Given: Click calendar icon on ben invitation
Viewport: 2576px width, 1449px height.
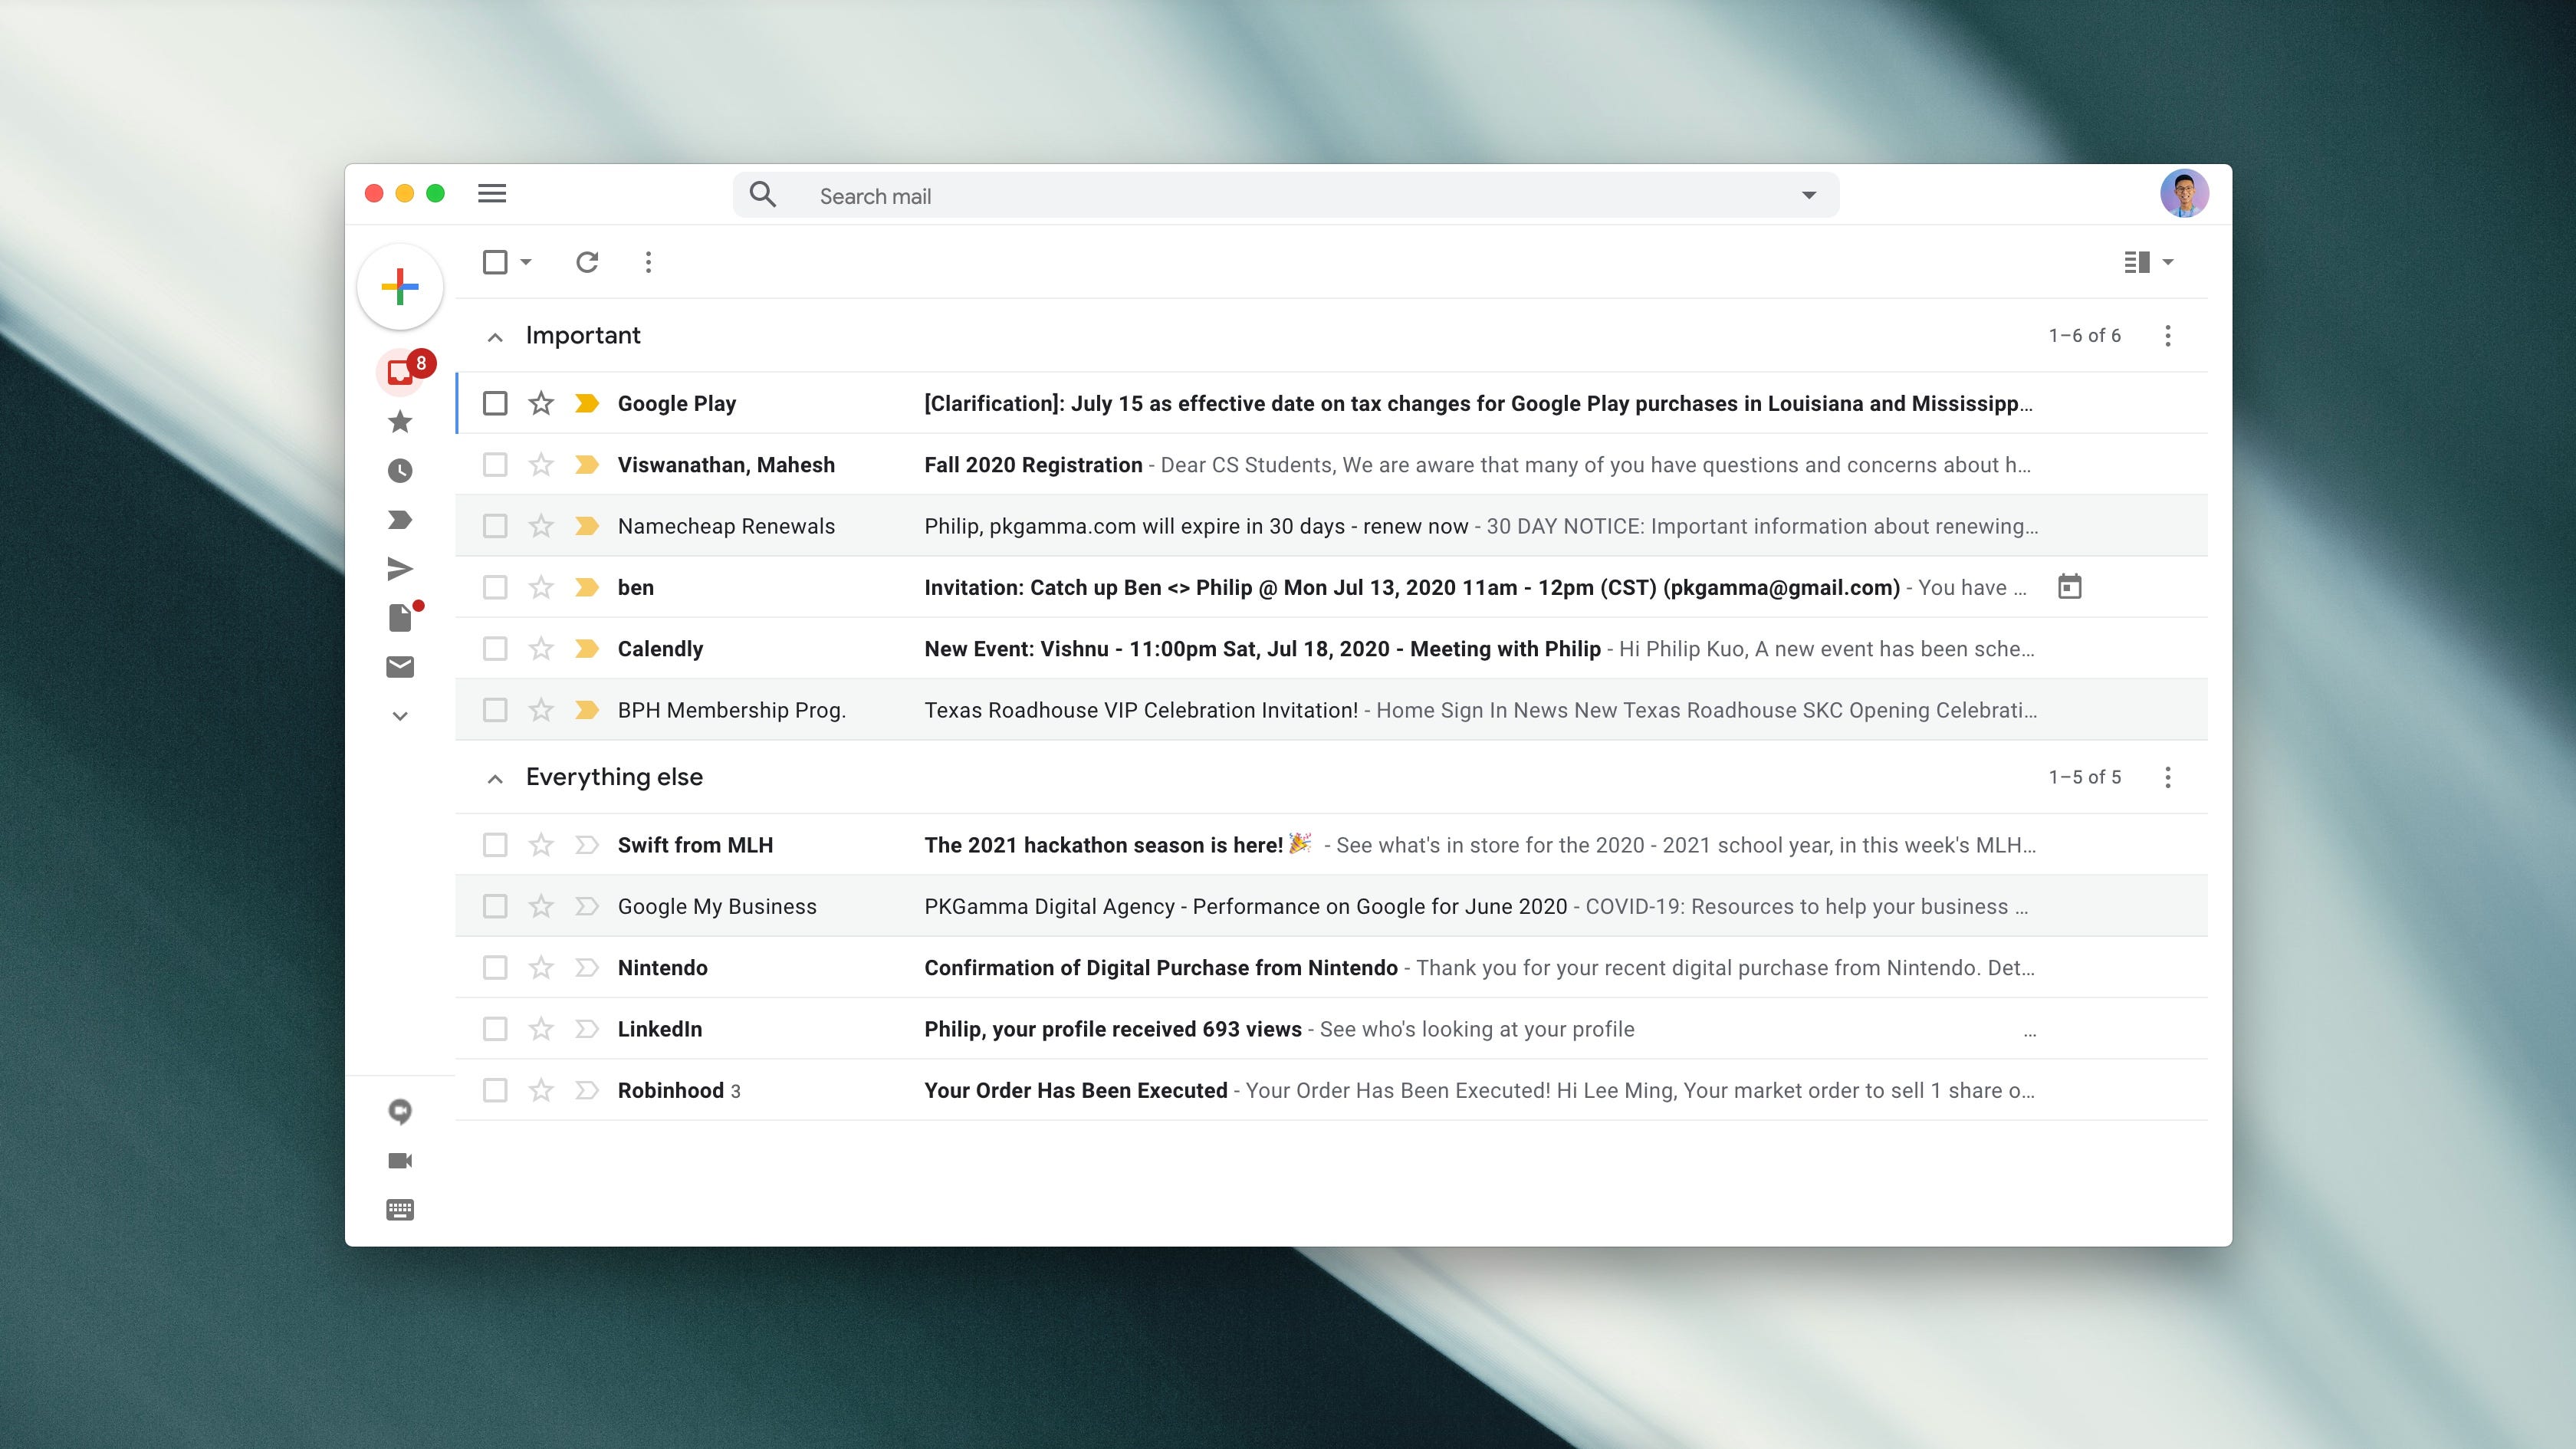Looking at the screenshot, I should (x=2070, y=587).
